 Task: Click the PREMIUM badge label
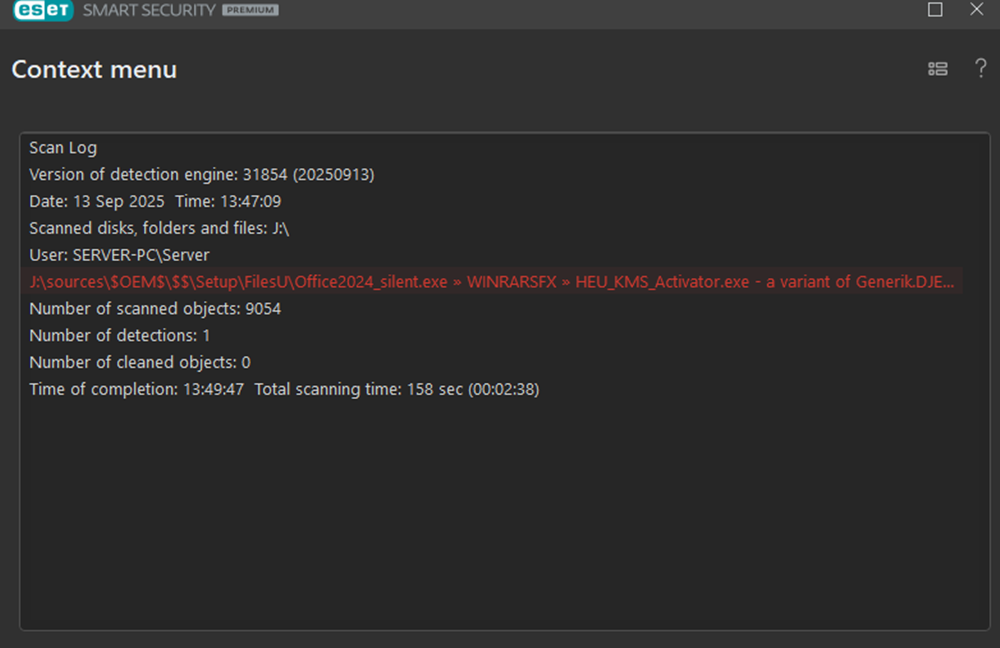(250, 10)
